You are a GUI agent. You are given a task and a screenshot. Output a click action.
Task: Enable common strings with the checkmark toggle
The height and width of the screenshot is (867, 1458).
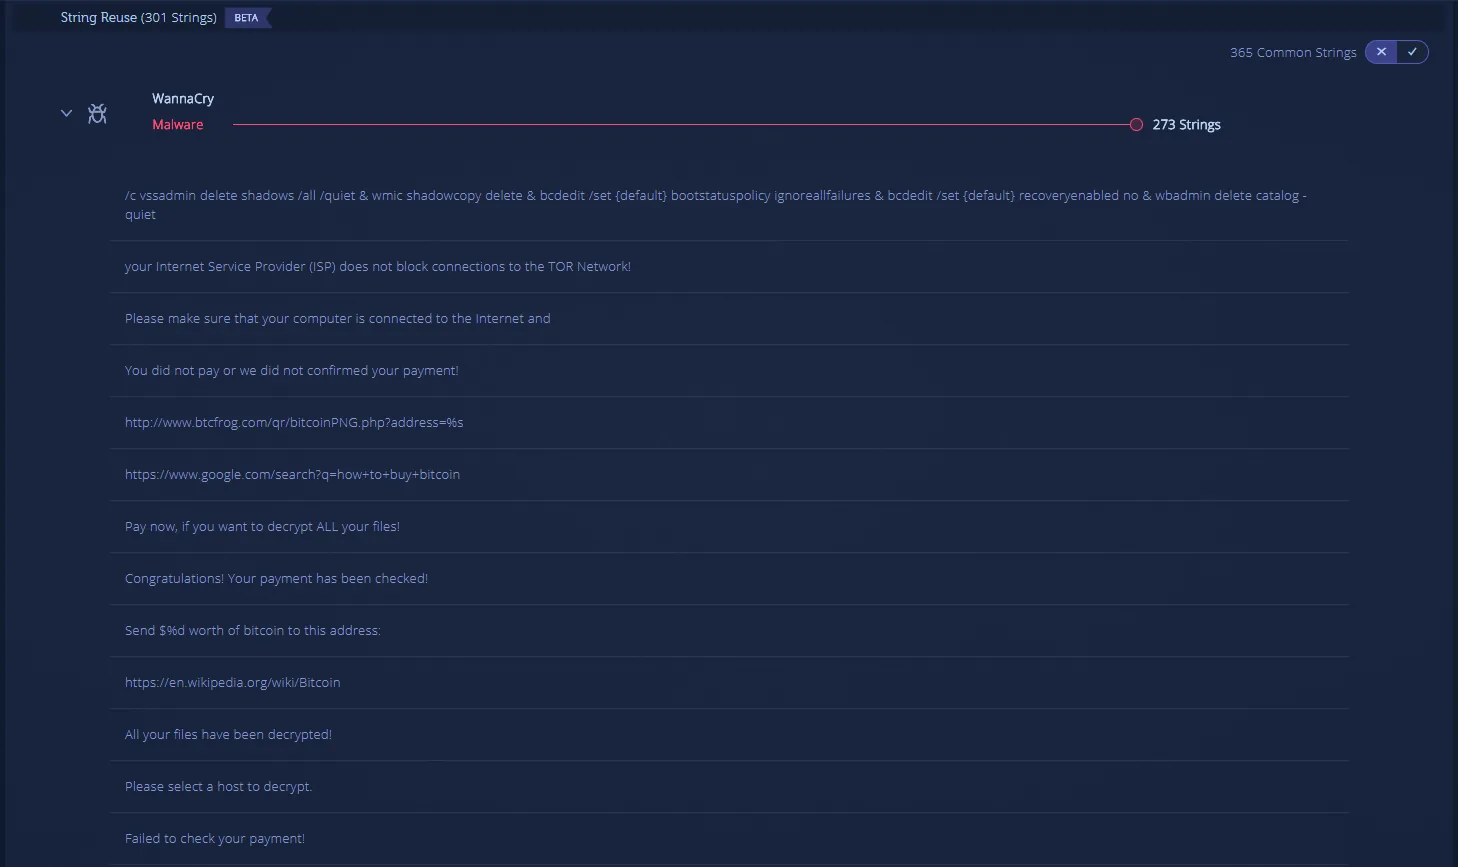(x=1412, y=52)
